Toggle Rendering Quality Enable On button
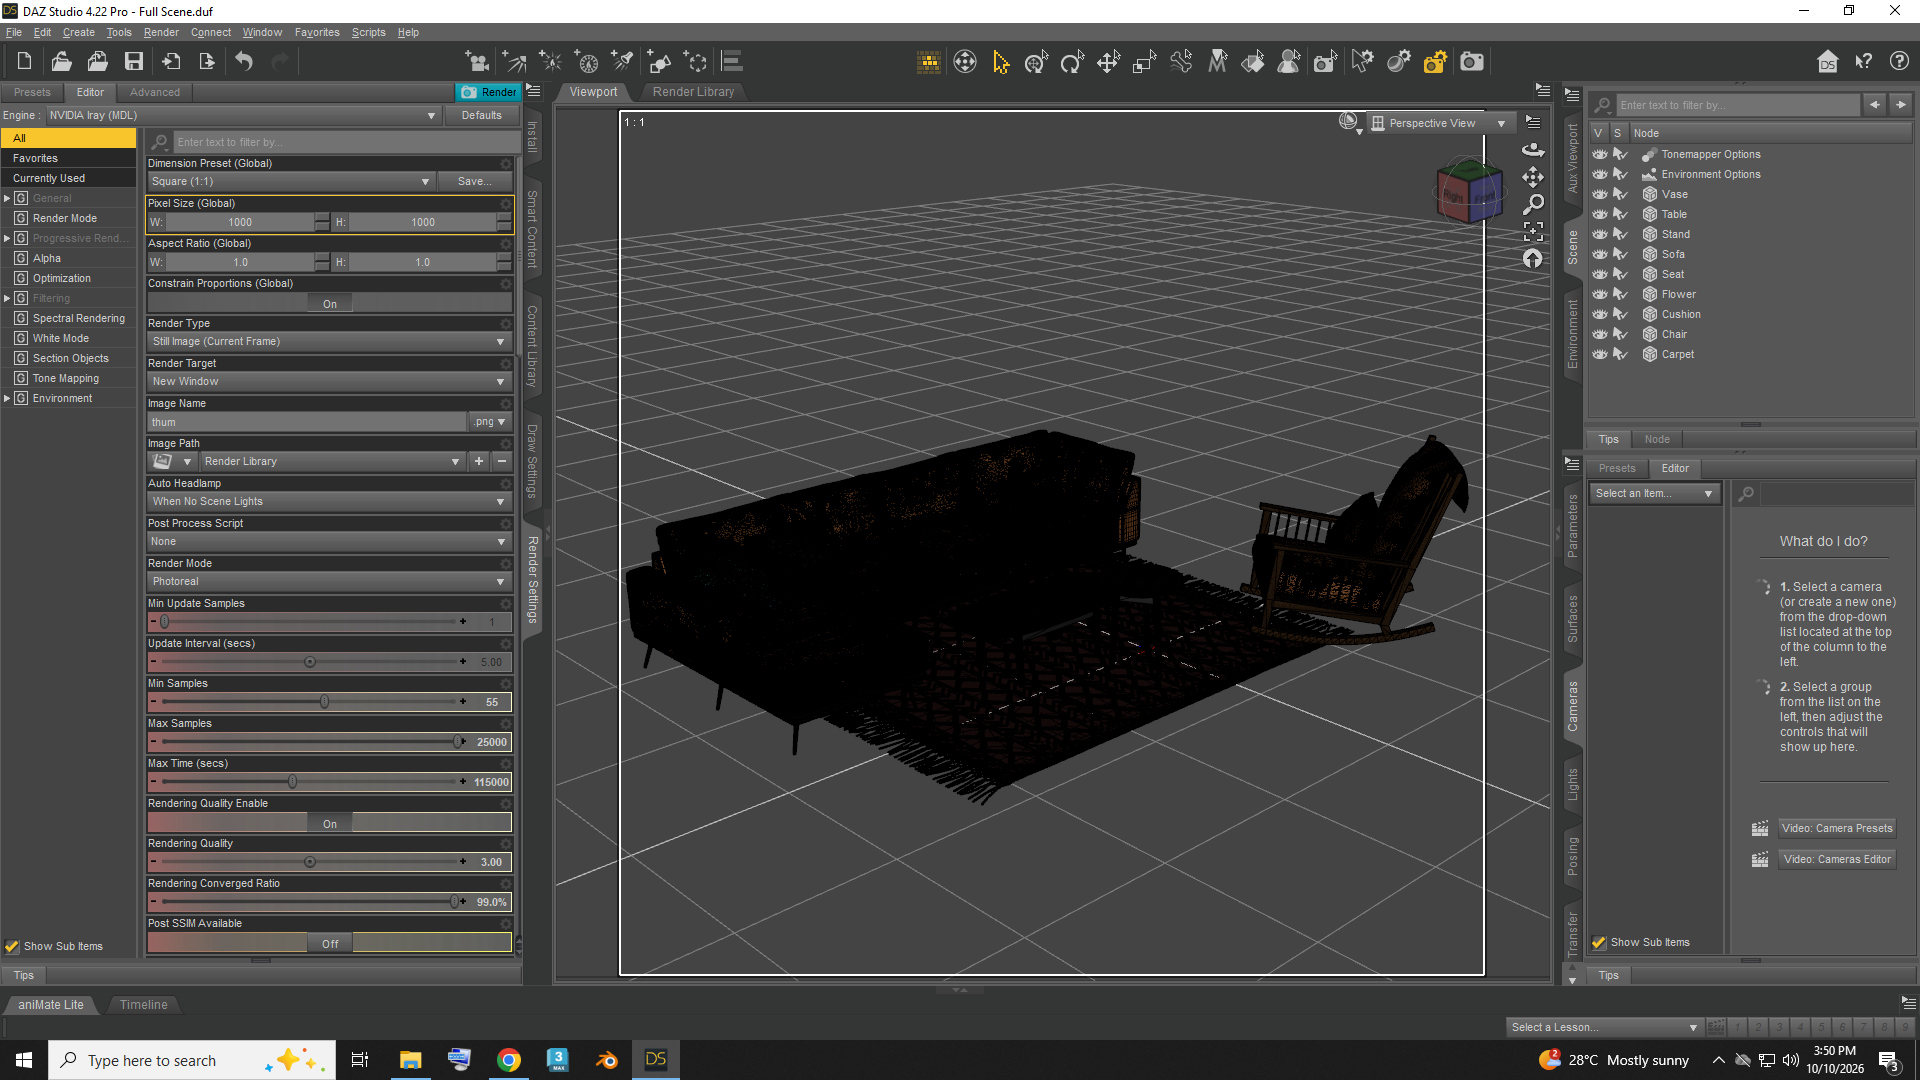The image size is (1920, 1080). (330, 824)
